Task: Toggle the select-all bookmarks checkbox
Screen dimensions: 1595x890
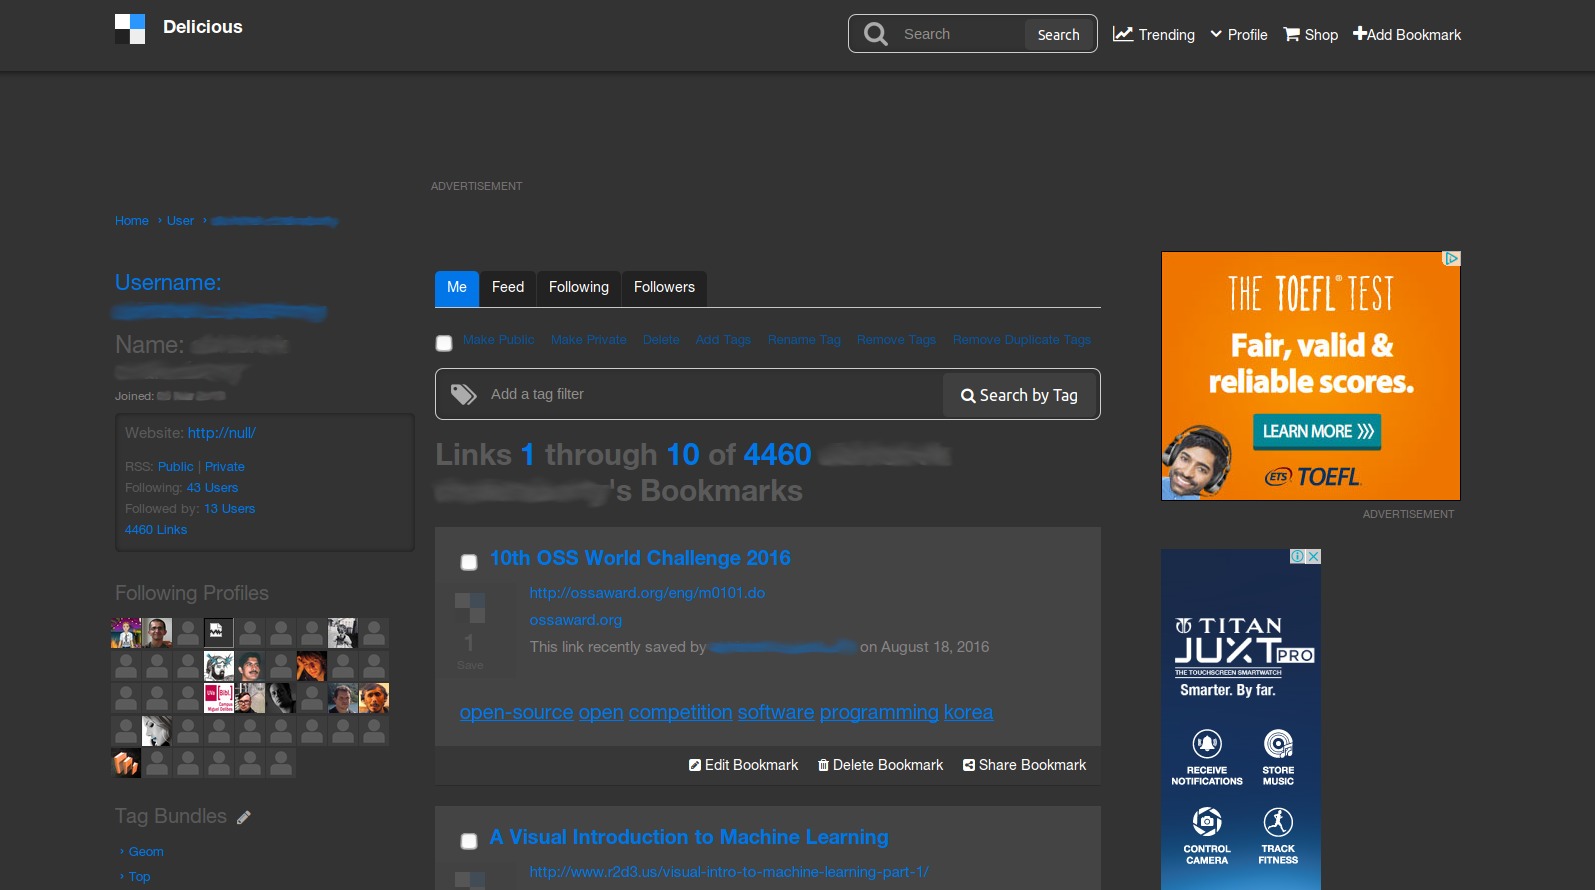Action: pos(444,343)
